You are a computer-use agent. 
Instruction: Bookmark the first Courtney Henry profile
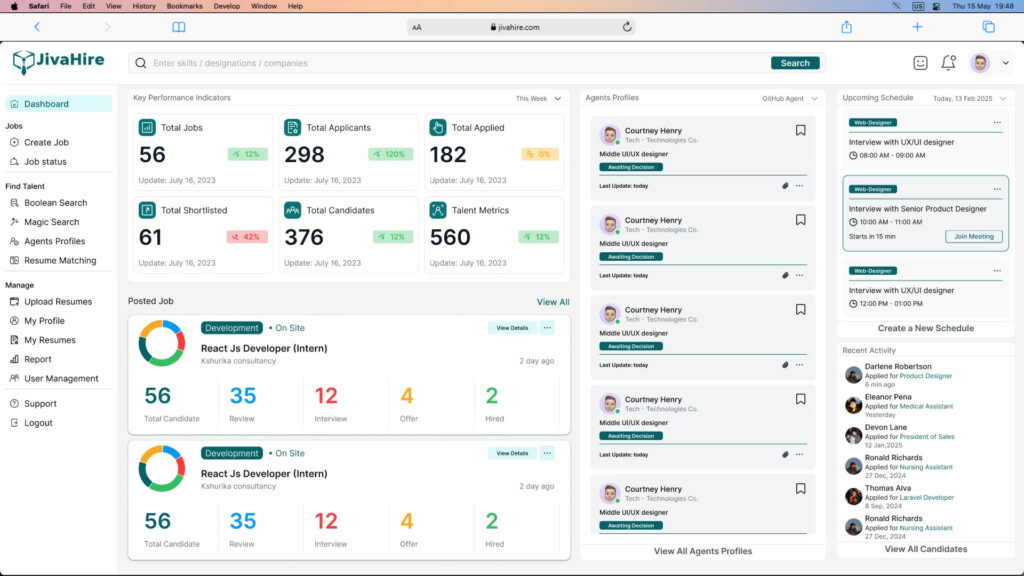coord(800,130)
